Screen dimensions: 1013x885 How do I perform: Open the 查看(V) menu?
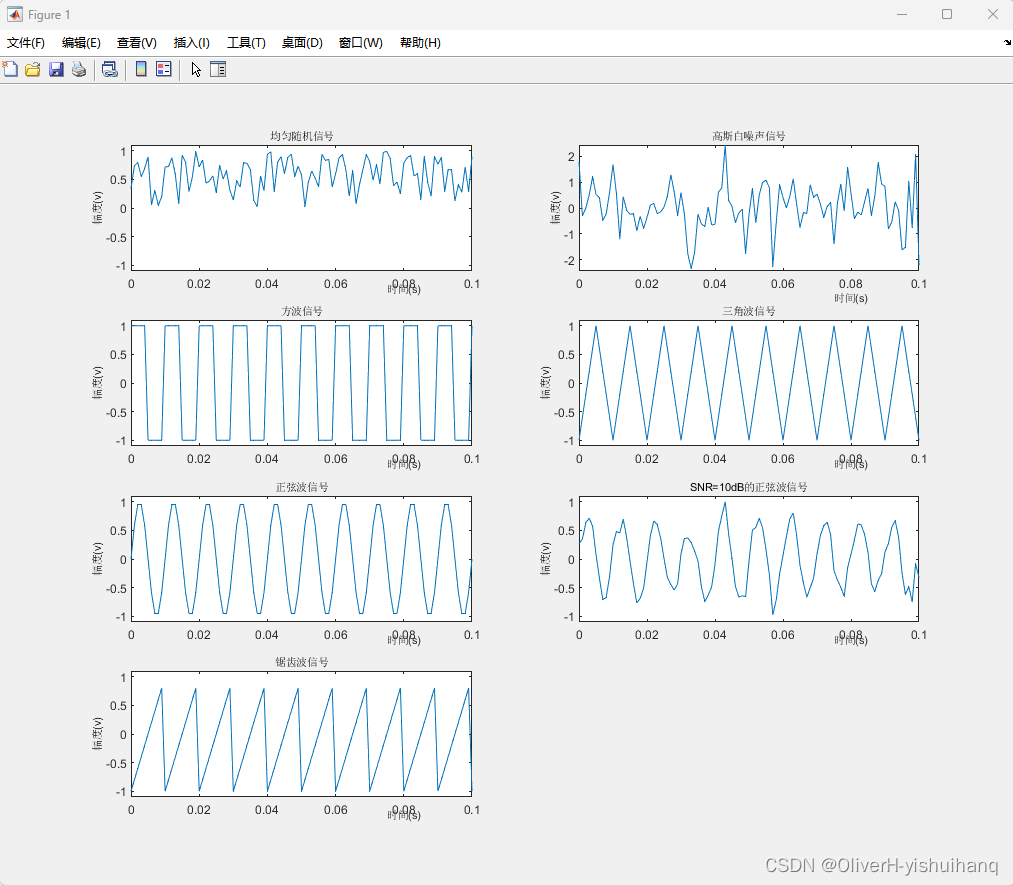[136, 43]
